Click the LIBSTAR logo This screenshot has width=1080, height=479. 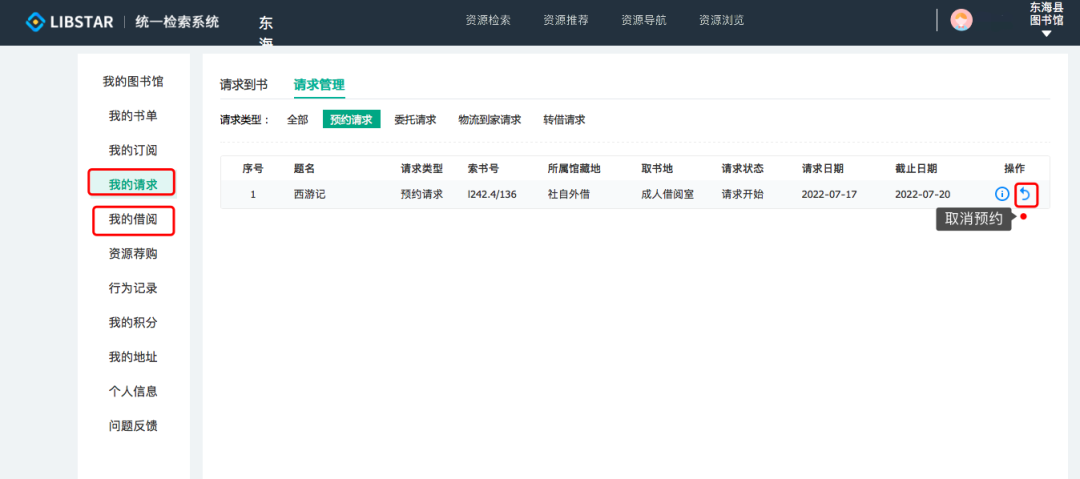(x=70, y=21)
